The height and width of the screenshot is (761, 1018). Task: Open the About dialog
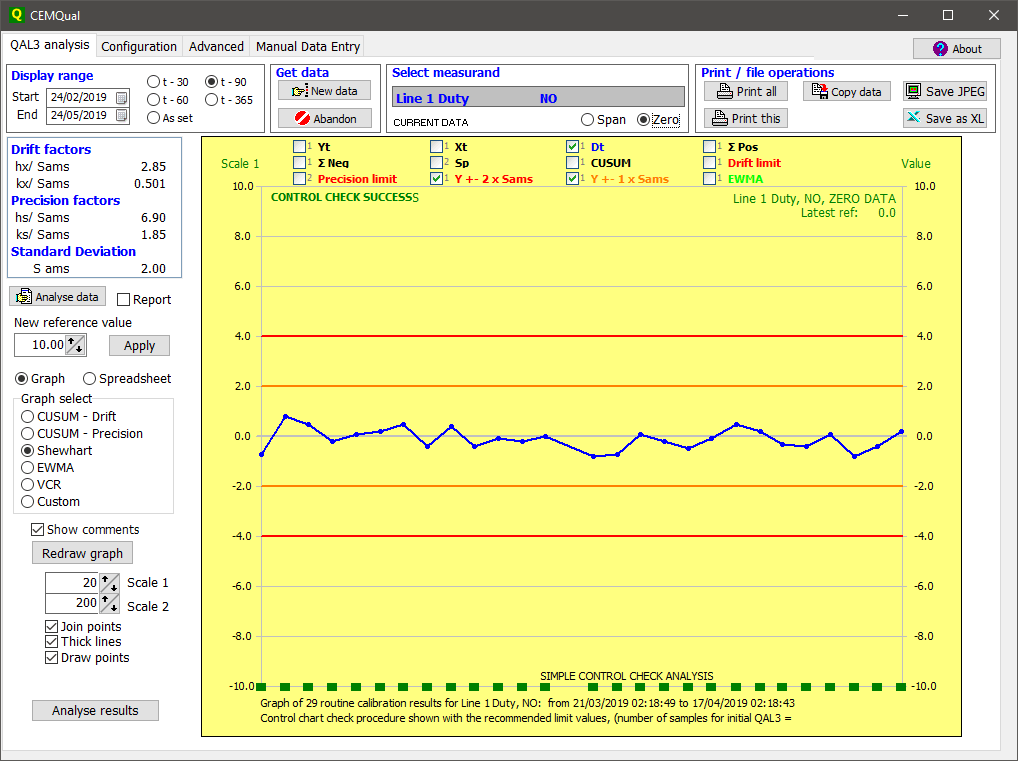pyautogui.click(x=956, y=48)
